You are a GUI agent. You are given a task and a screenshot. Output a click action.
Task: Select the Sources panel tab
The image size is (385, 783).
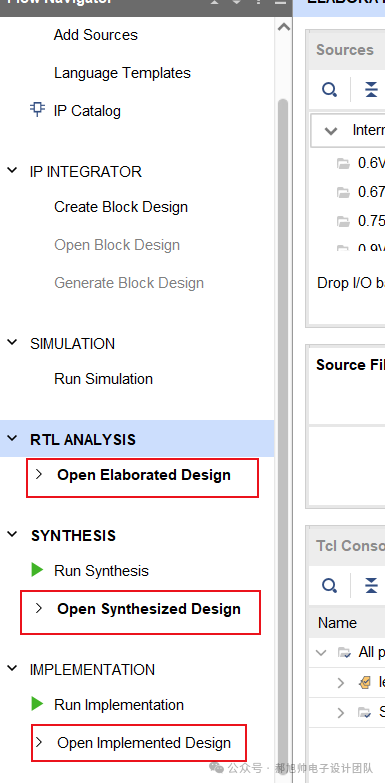pyautogui.click(x=345, y=50)
